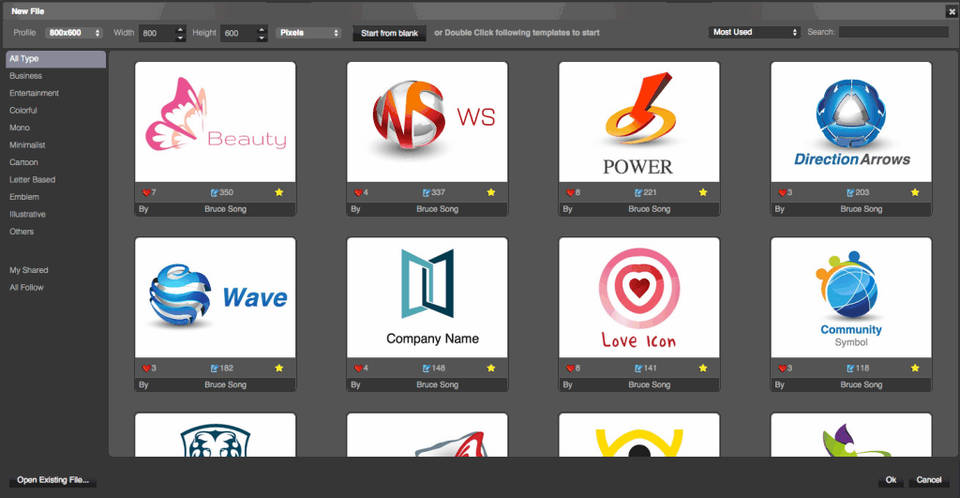Select the Love Icon template thumbnail
The height and width of the screenshot is (498, 960).
coord(639,297)
